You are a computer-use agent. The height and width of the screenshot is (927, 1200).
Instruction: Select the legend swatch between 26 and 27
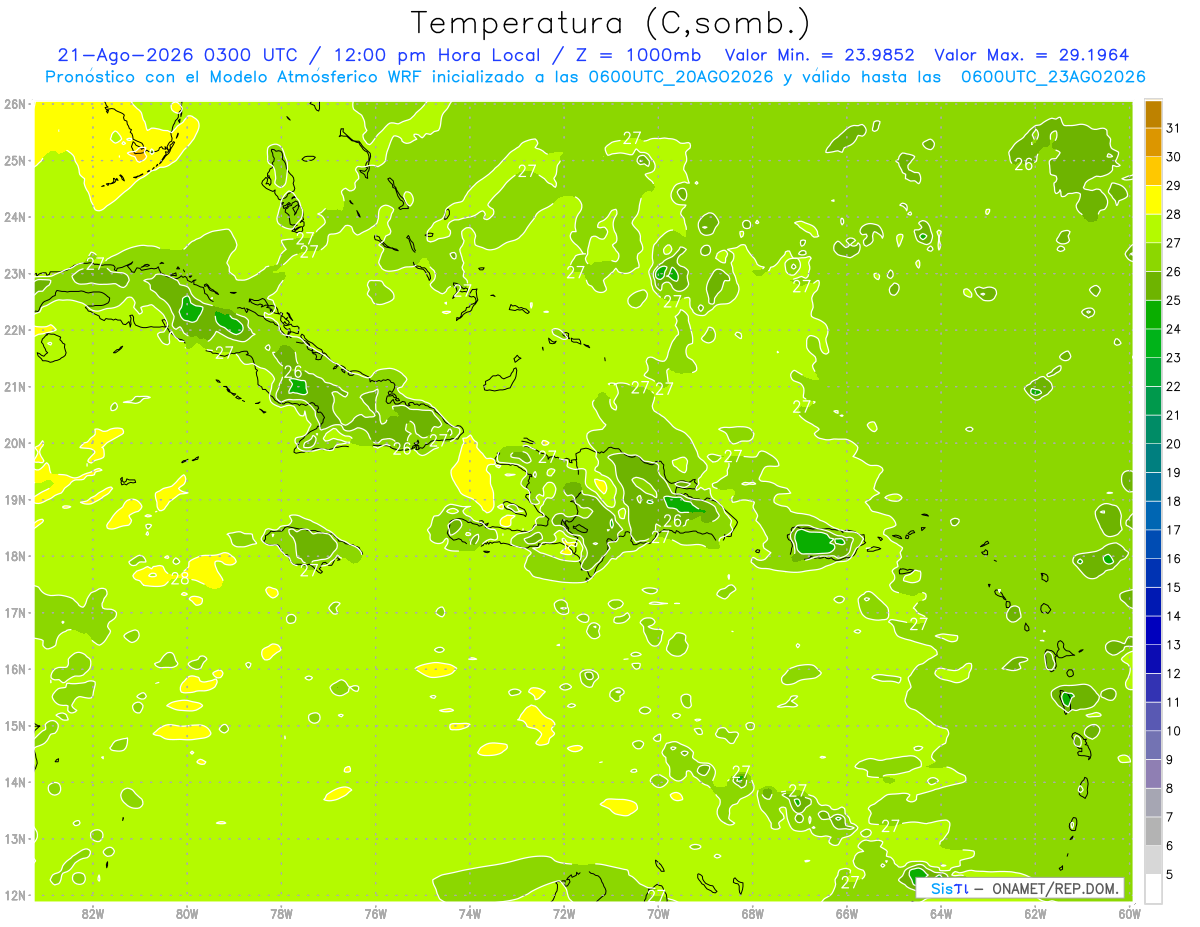(x=1153, y=257)
